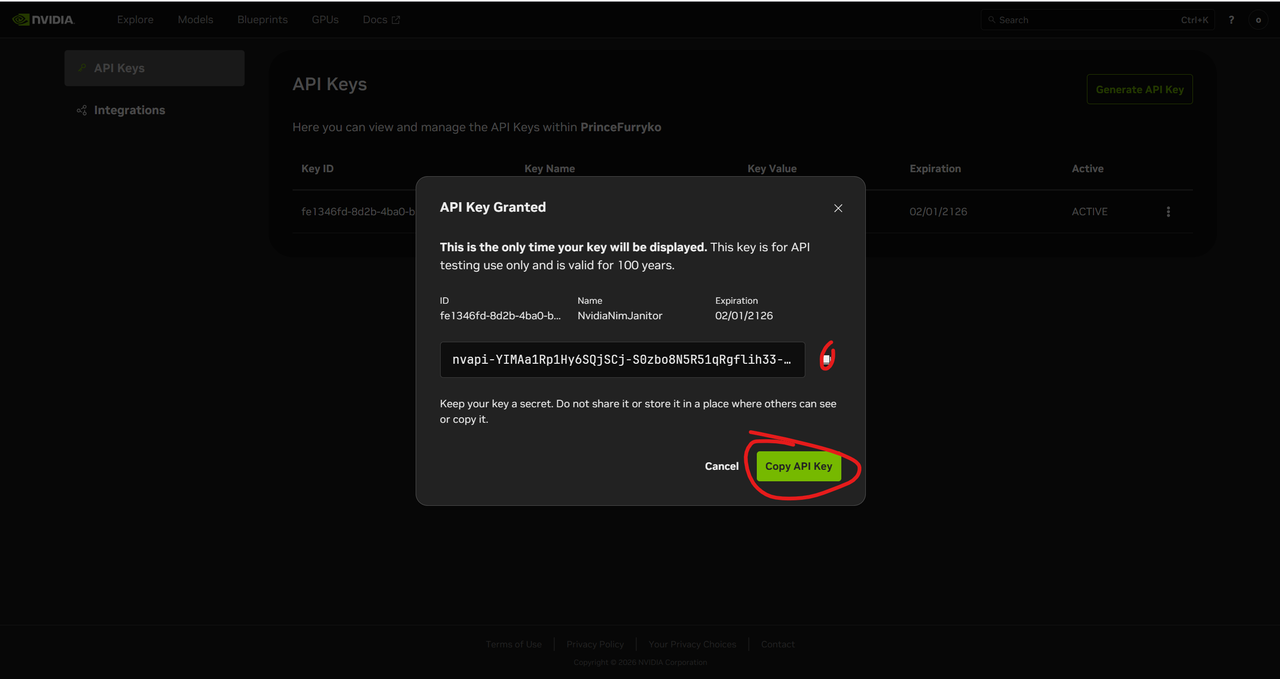This screenshot has width=1280, height=679.
Task: Open the Explore menu item
Action: pyautogui.click(x=135, y=20)
